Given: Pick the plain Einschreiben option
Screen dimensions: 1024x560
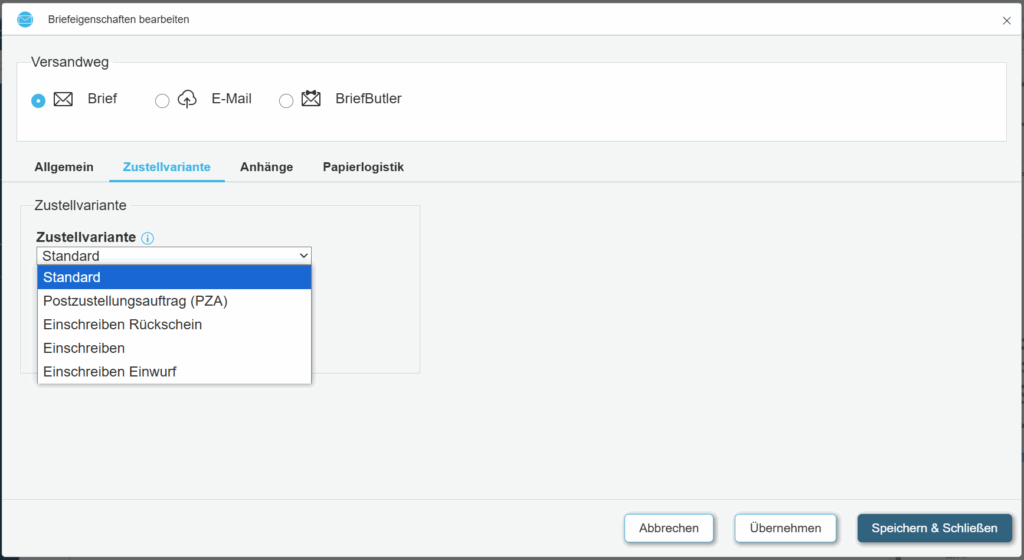Looking at the screenshot, I should [174, 348].
